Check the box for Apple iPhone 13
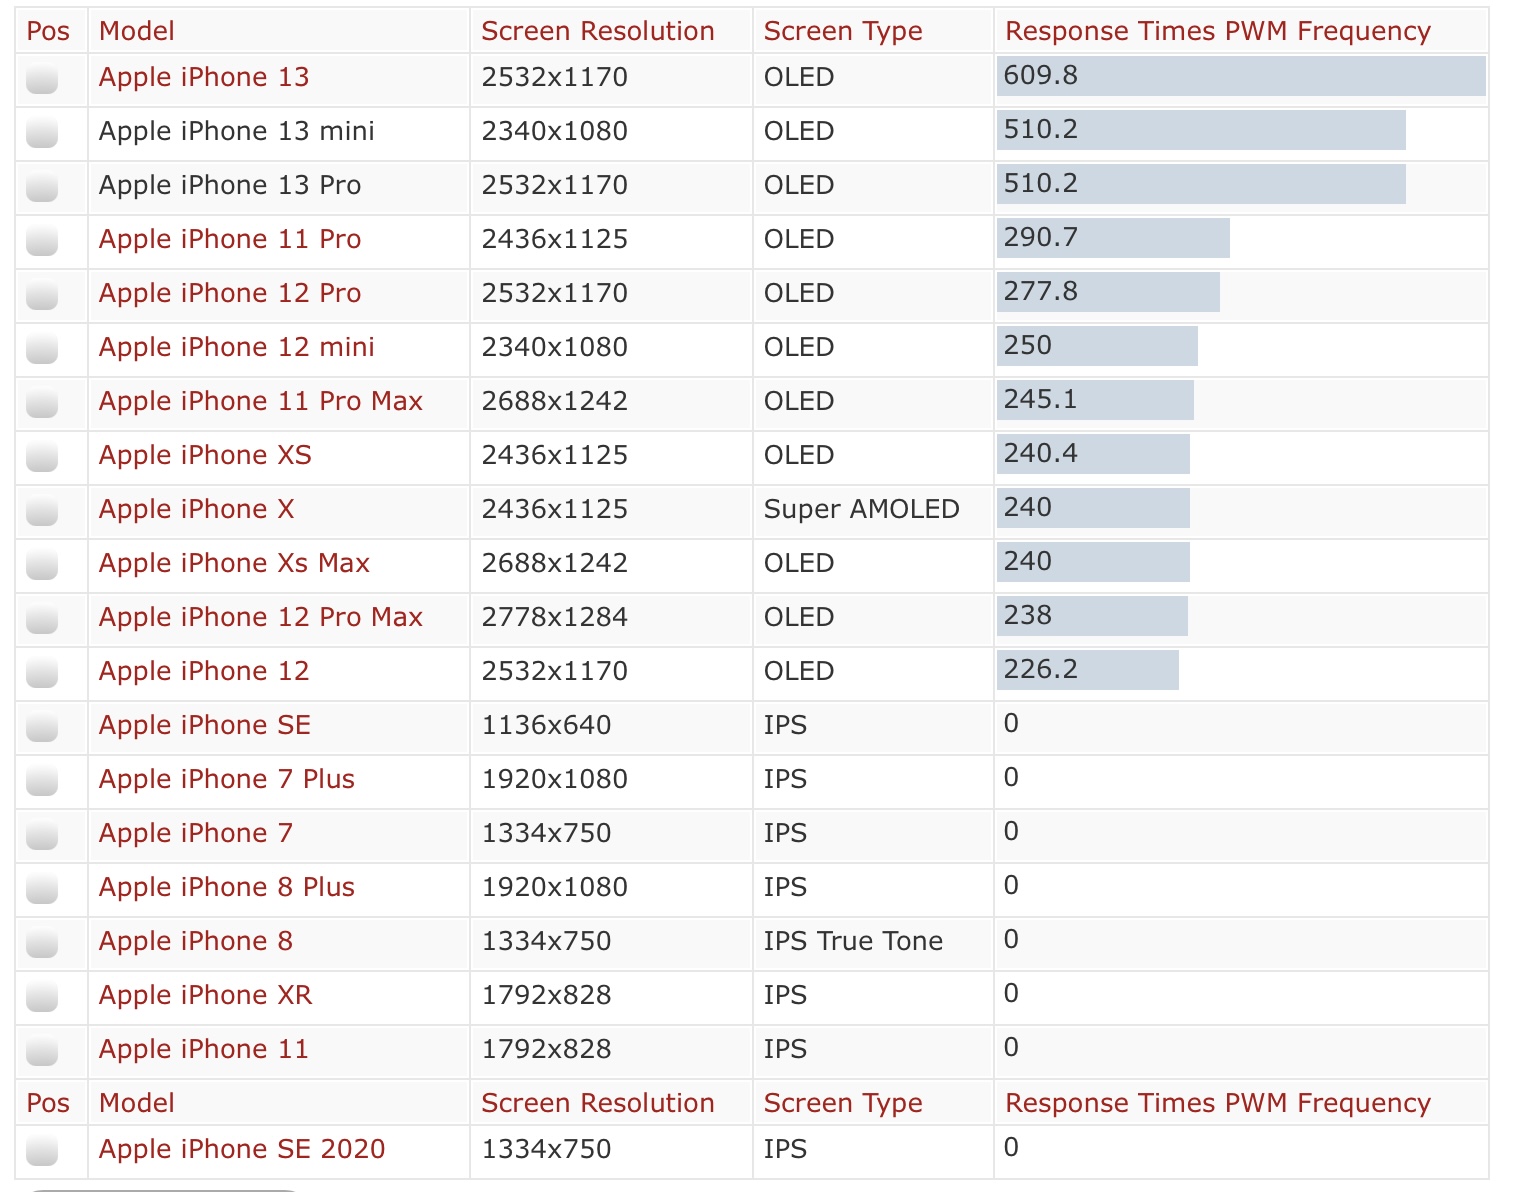 [x=42, y=79]
